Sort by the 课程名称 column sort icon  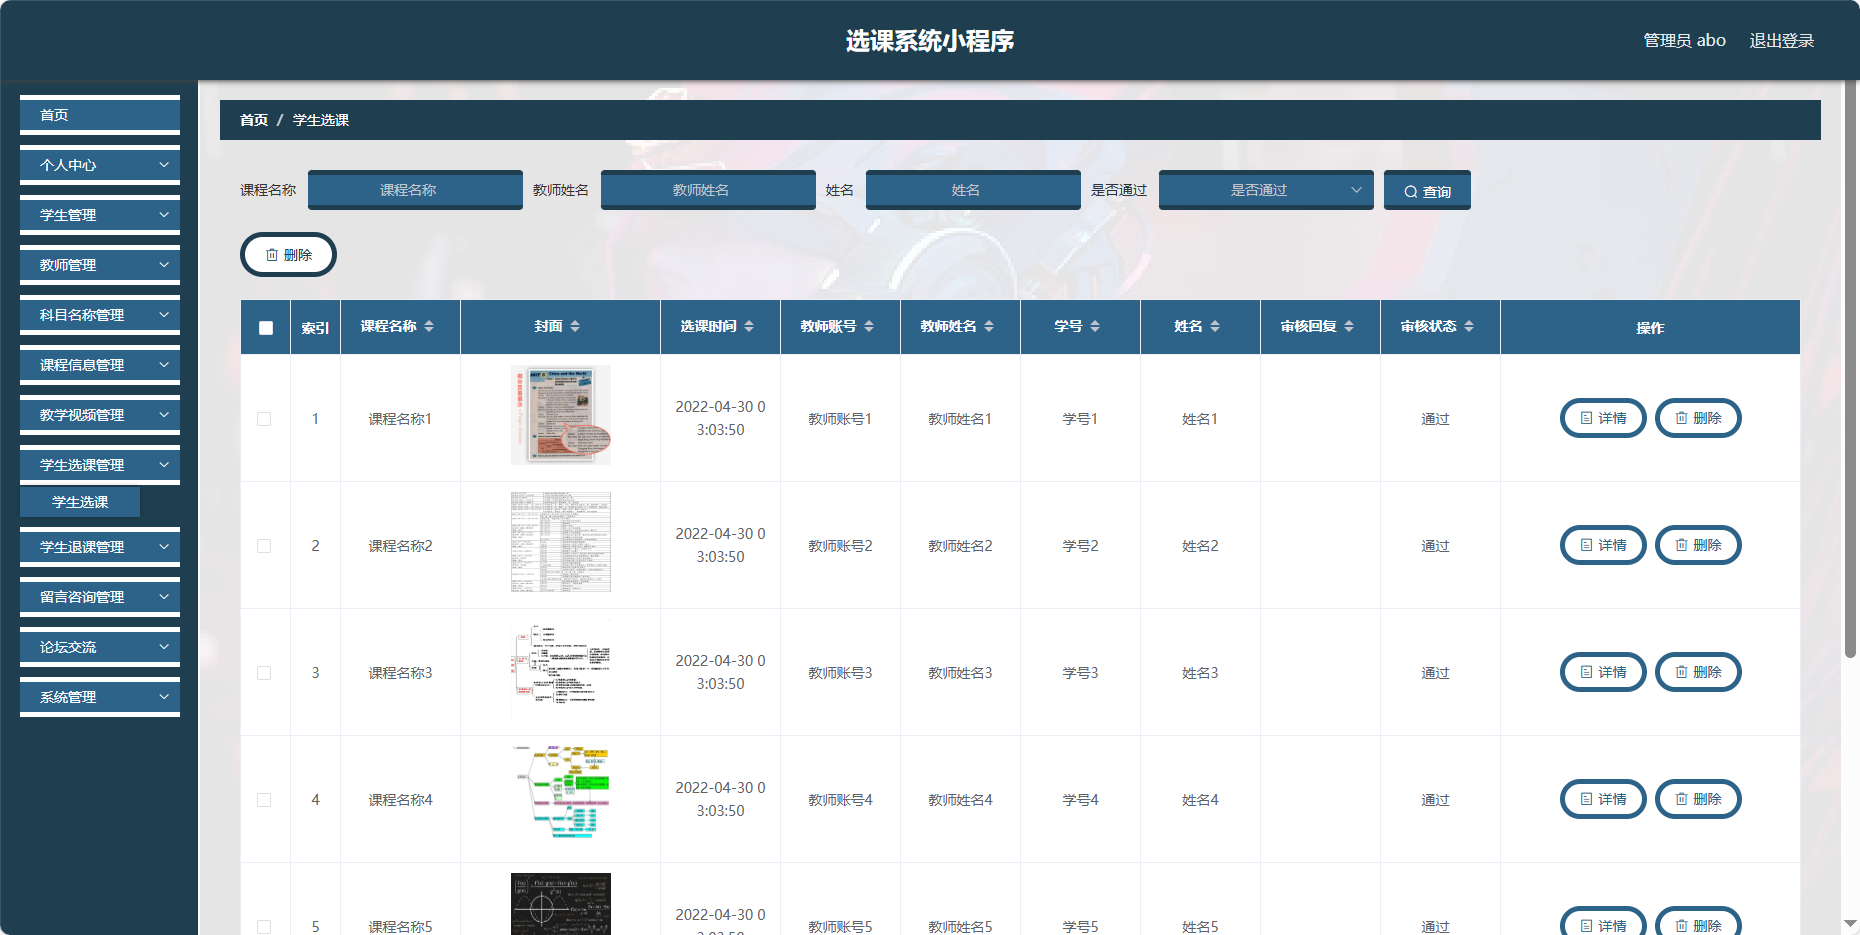coord(429,326)
